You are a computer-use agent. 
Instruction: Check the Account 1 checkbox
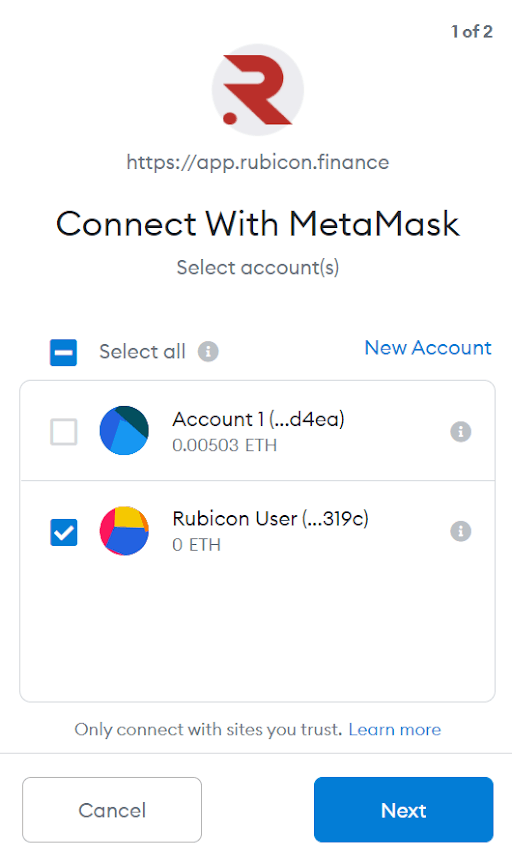tap(64, 432)
